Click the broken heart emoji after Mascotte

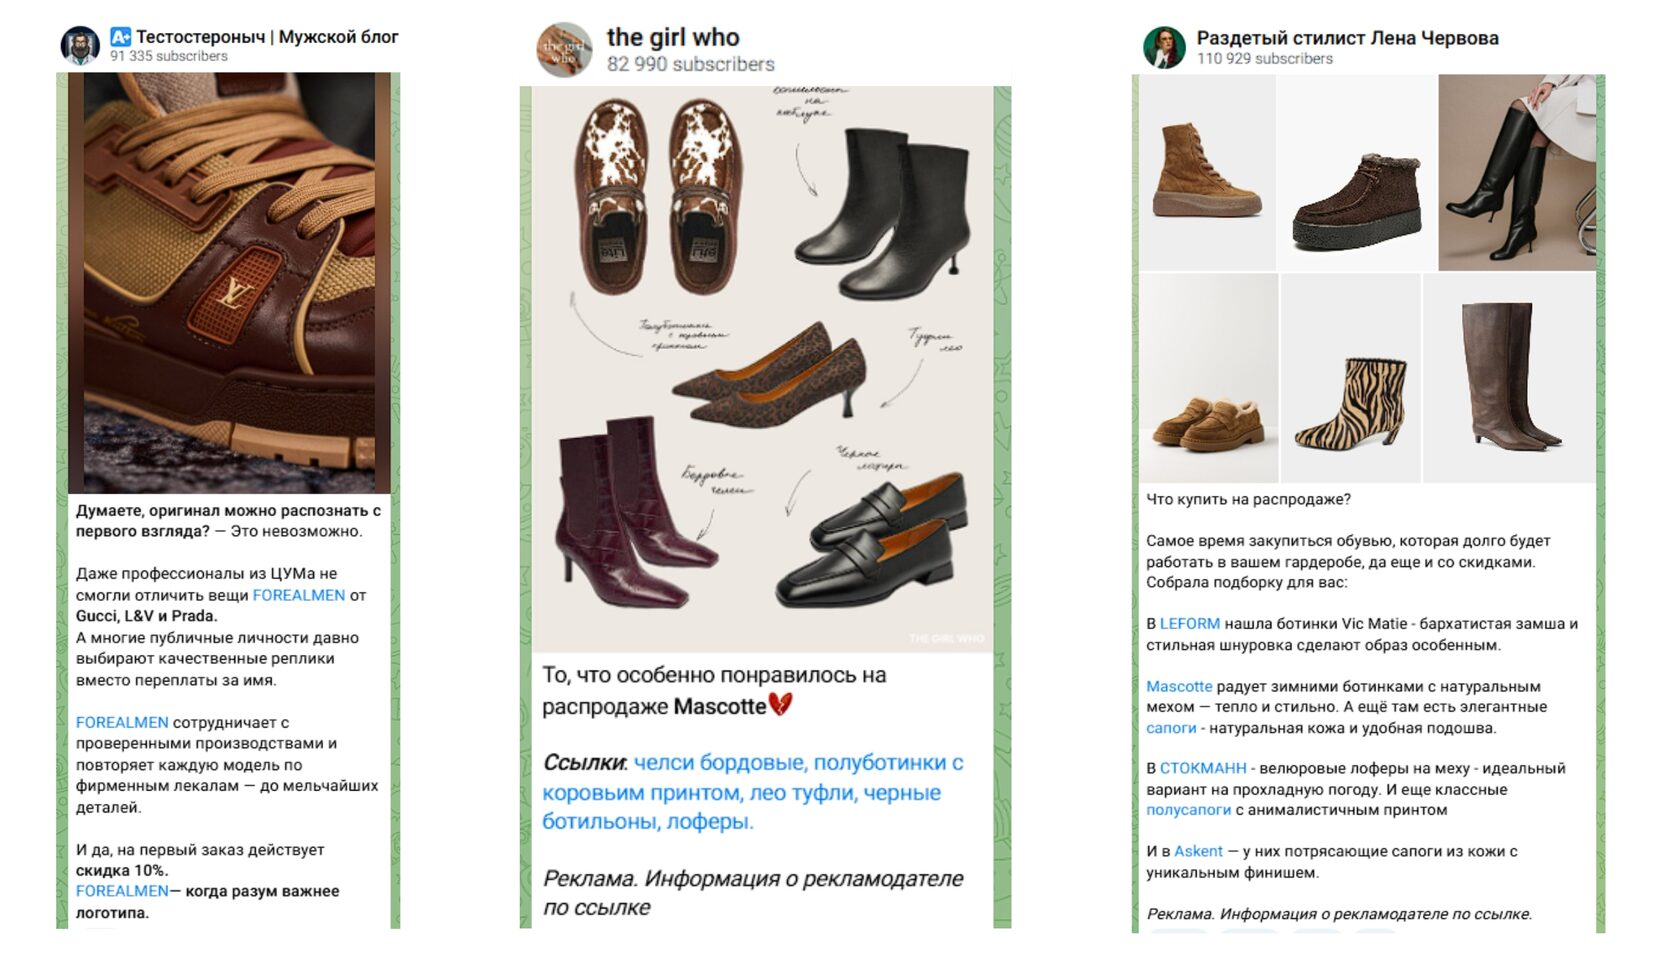coord(780,705)
